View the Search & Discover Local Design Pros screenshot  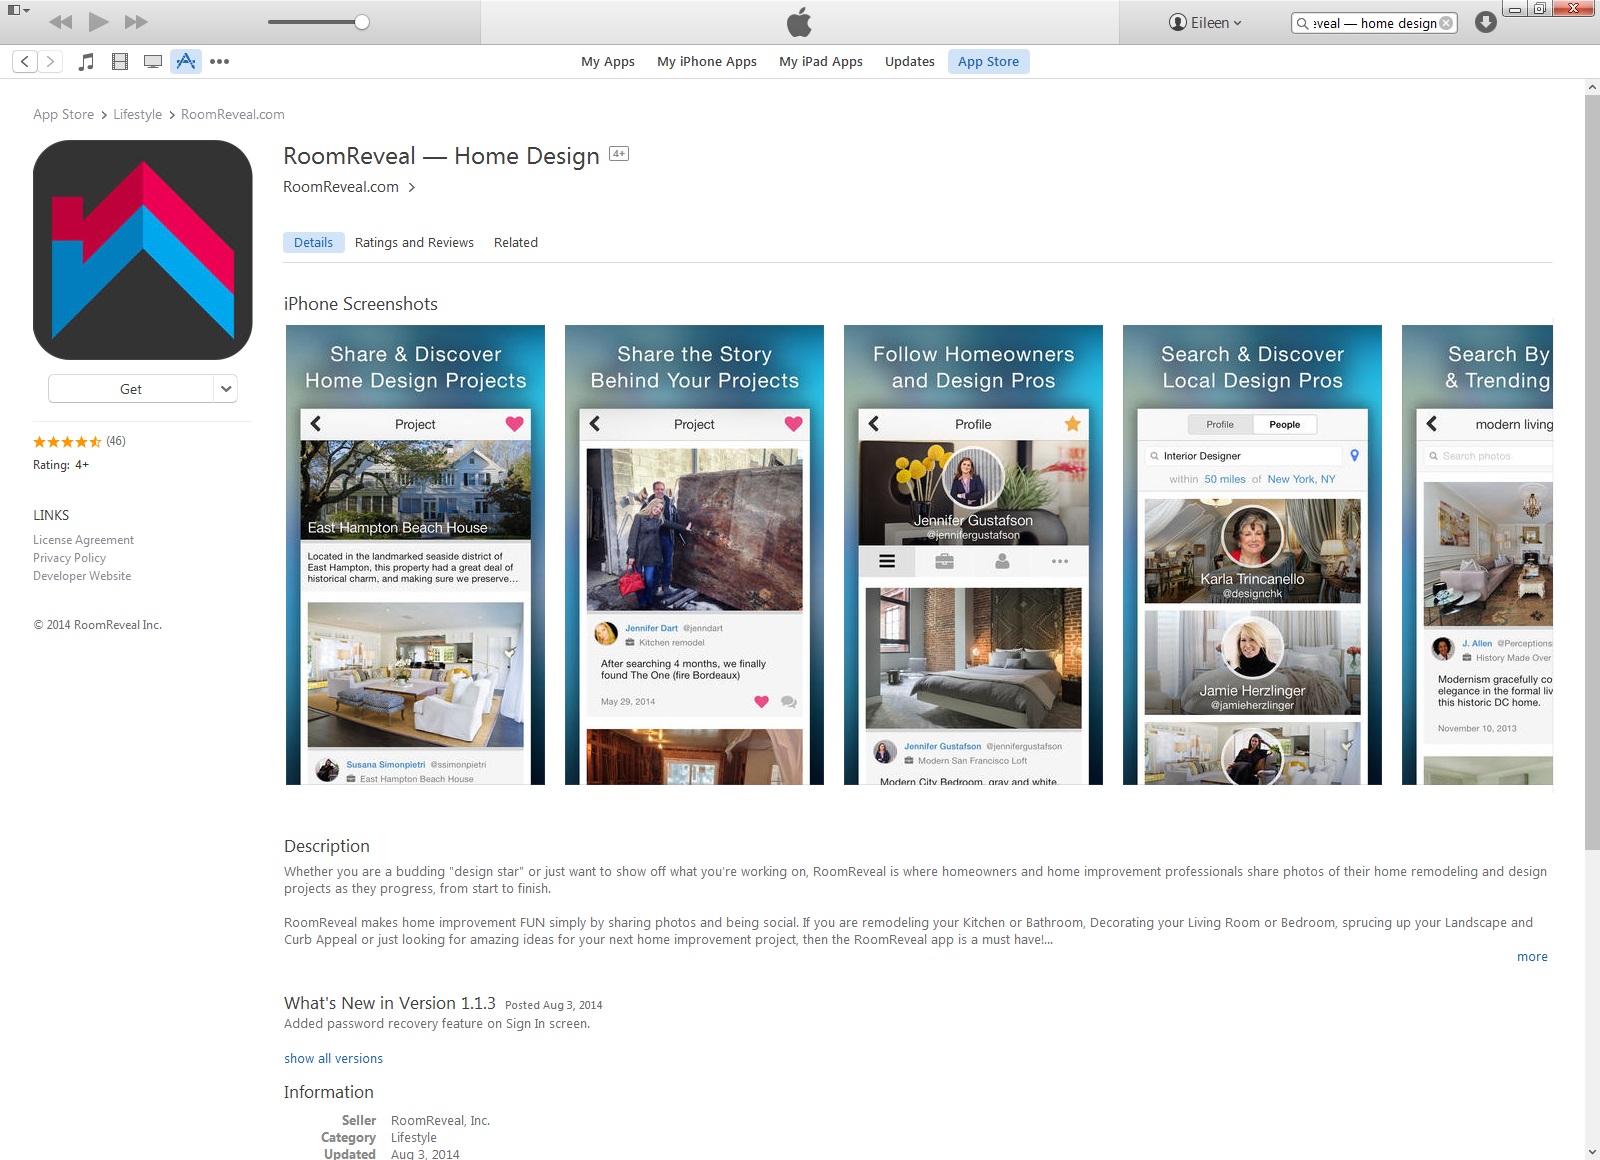pos(1252,555)
